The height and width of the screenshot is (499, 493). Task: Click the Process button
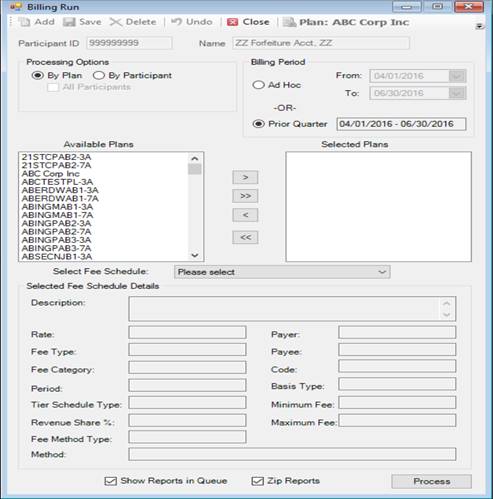(x=431, y=481)
